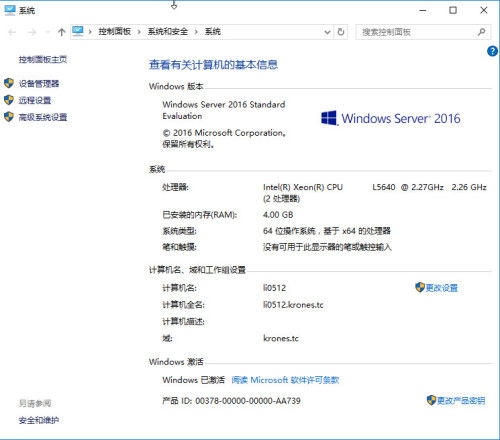
Task: Click the domain value krones.tc
Action: (x=281, y=339)
